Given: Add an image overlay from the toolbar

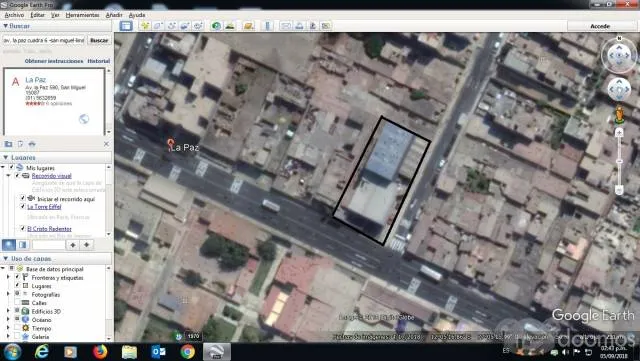Looking at the screenshot, I should (184, 26).
